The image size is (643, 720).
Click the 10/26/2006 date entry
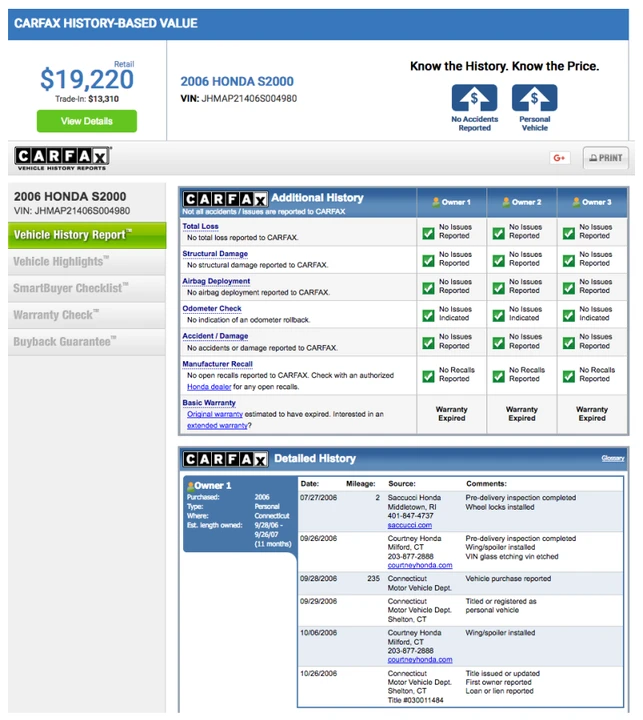(x=318, y=674)
